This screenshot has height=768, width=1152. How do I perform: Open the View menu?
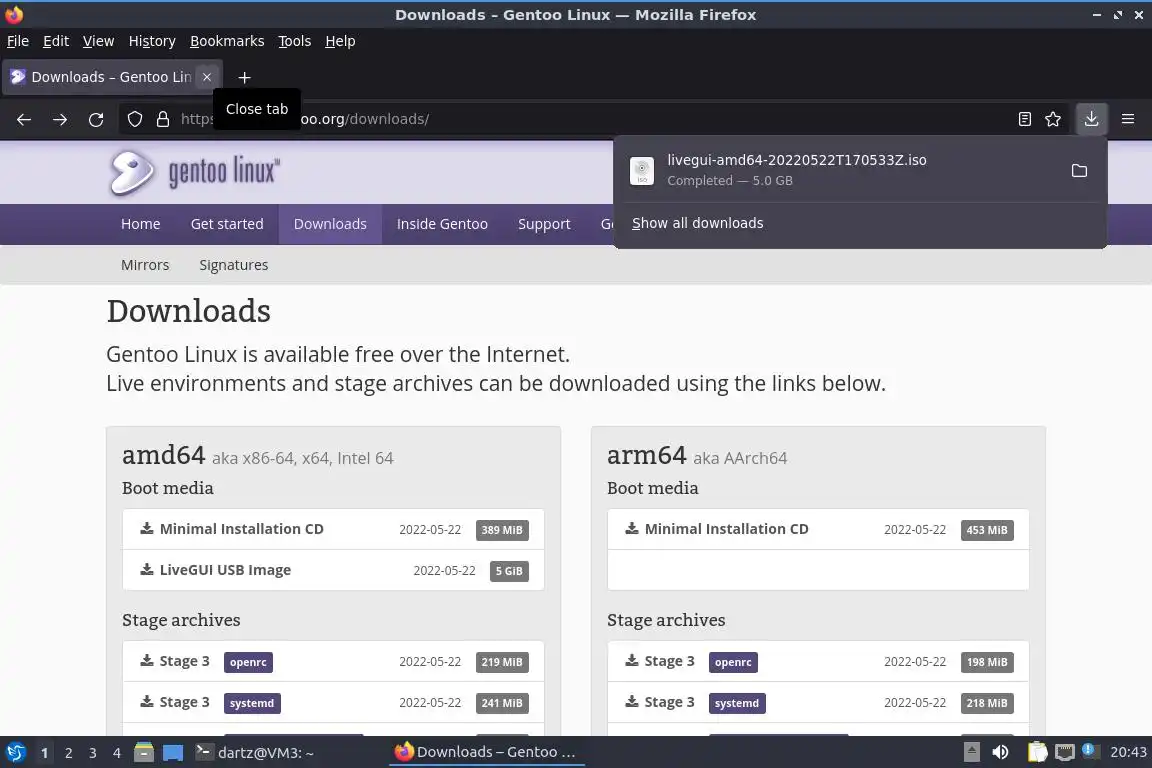coord(98,41)
